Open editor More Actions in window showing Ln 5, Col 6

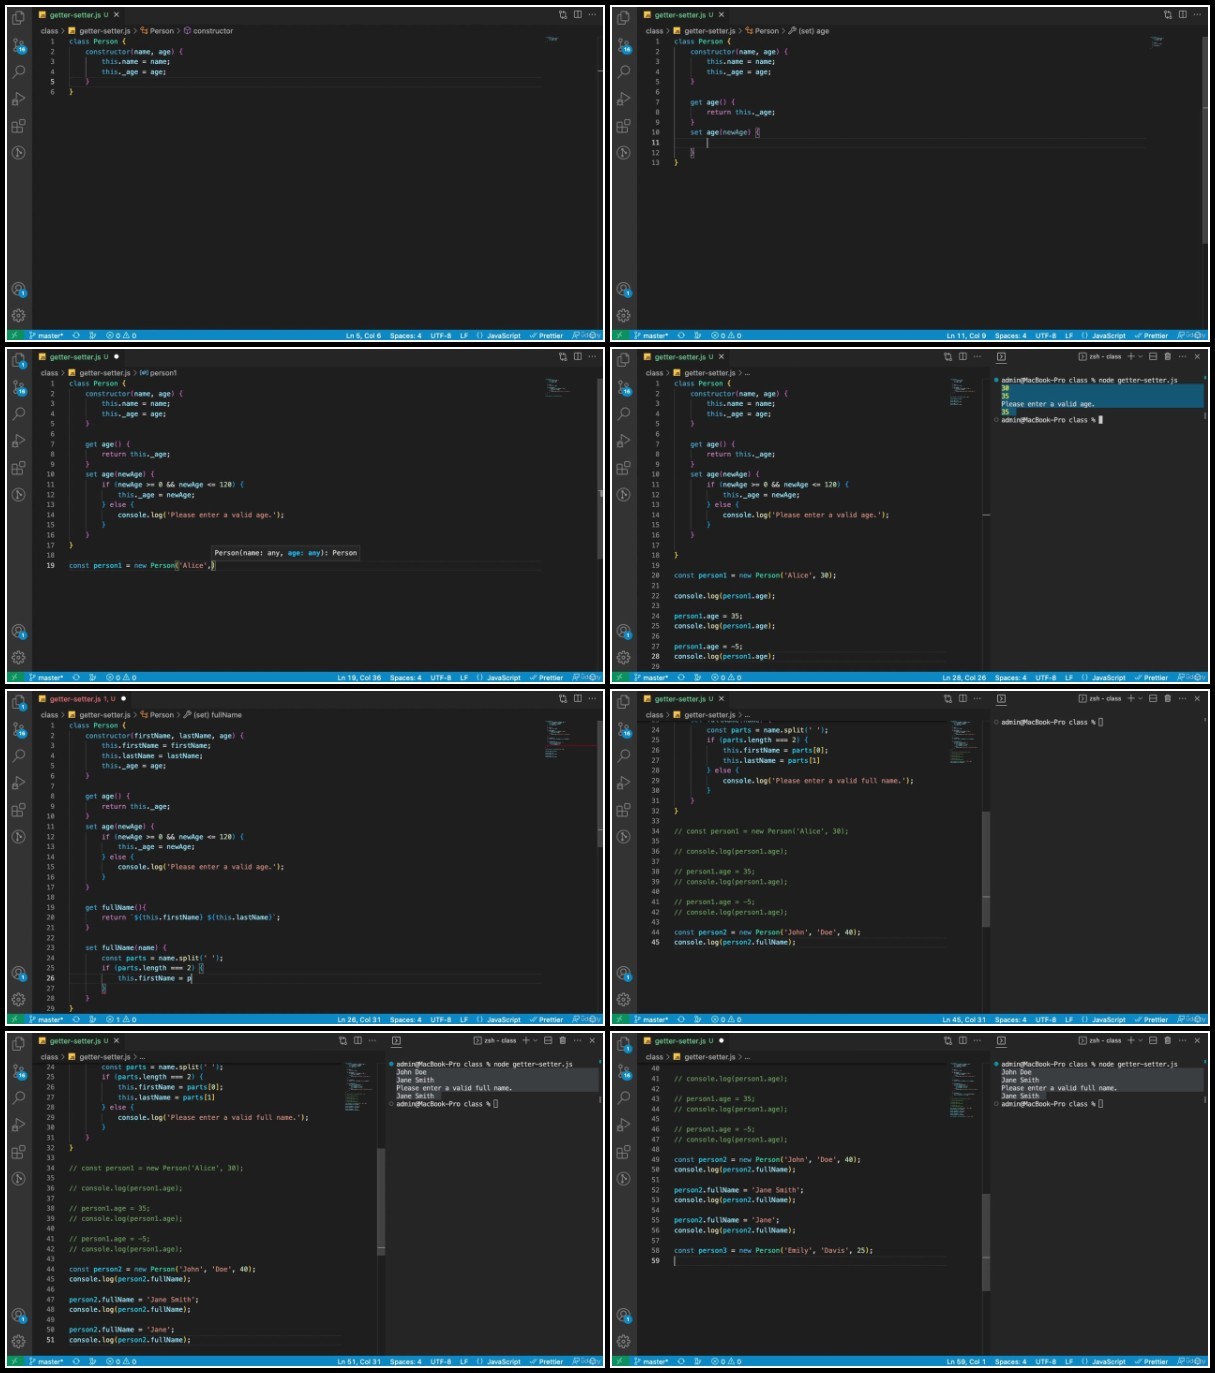pyautogui.click(x=592, y=15)
